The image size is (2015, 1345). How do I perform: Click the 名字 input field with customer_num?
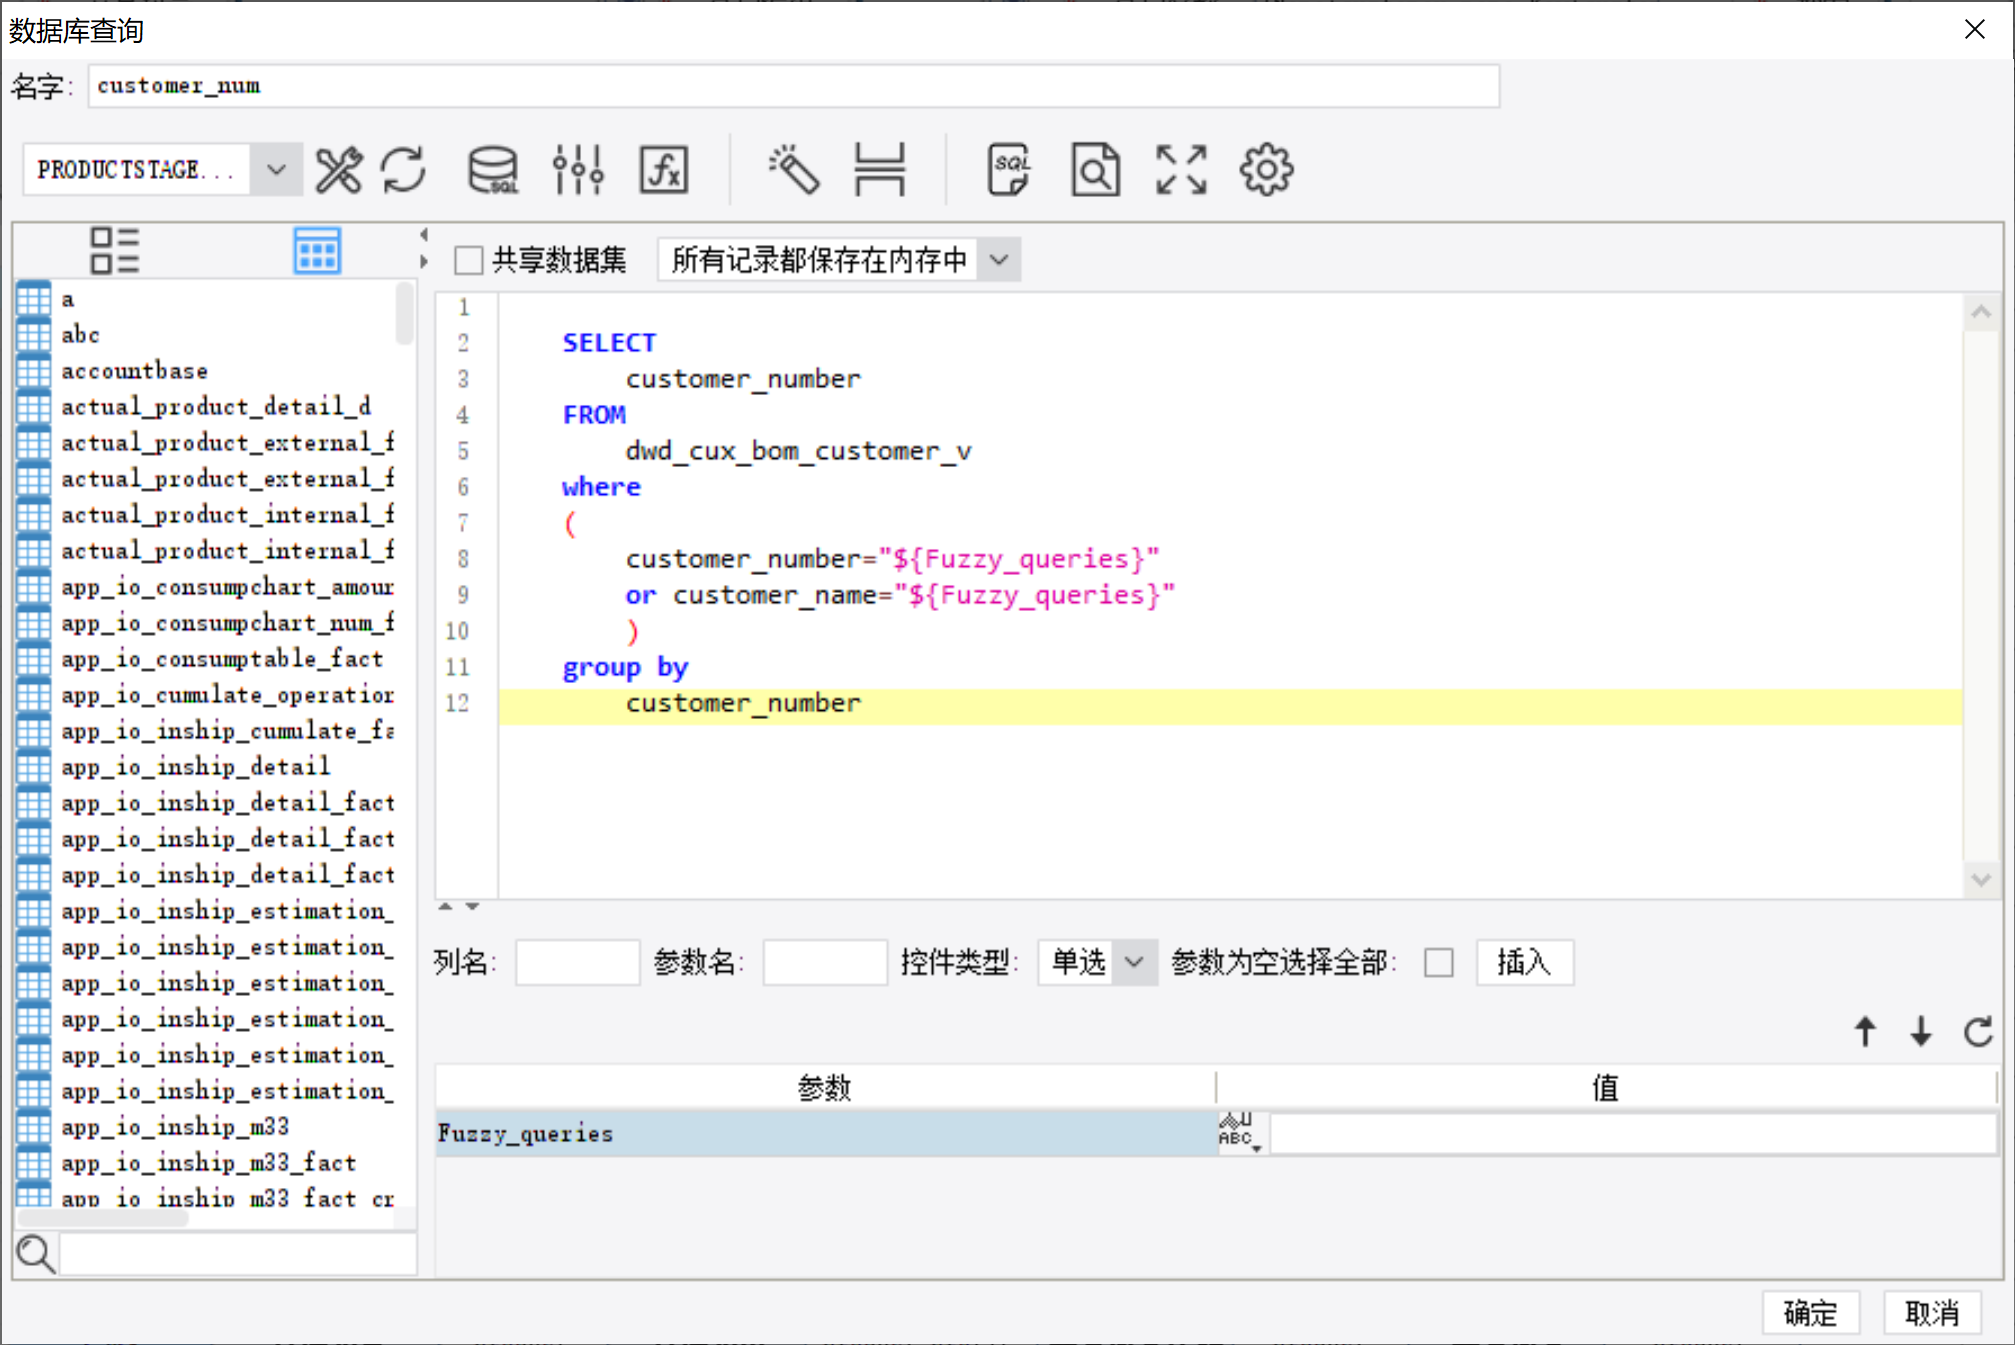tap(794, 86)
